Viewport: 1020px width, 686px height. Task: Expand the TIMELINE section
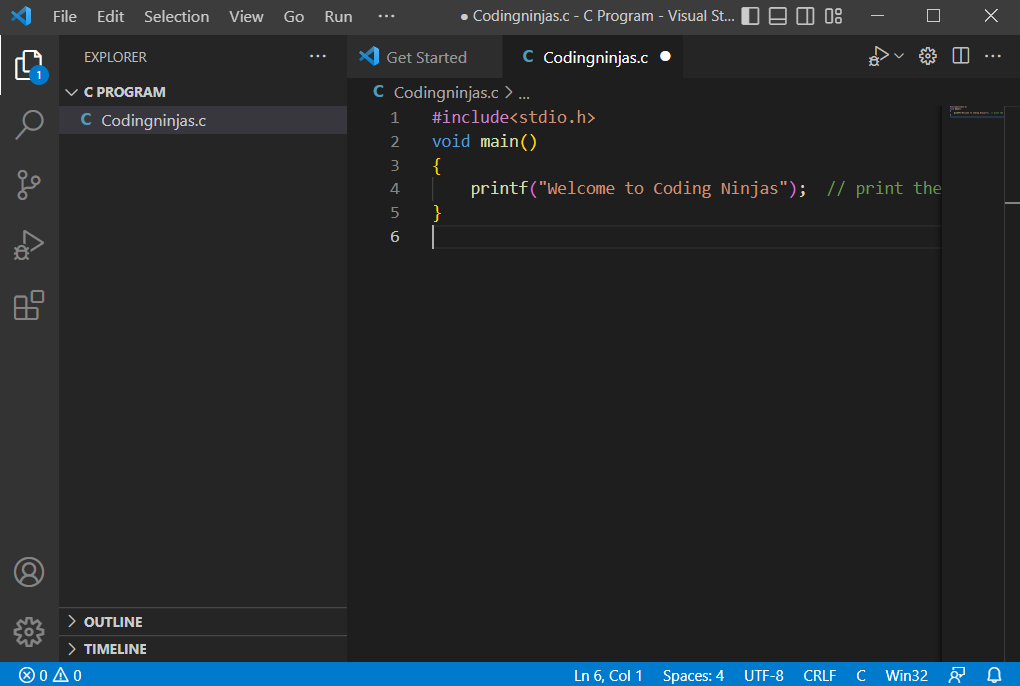[x=114, y=649]
